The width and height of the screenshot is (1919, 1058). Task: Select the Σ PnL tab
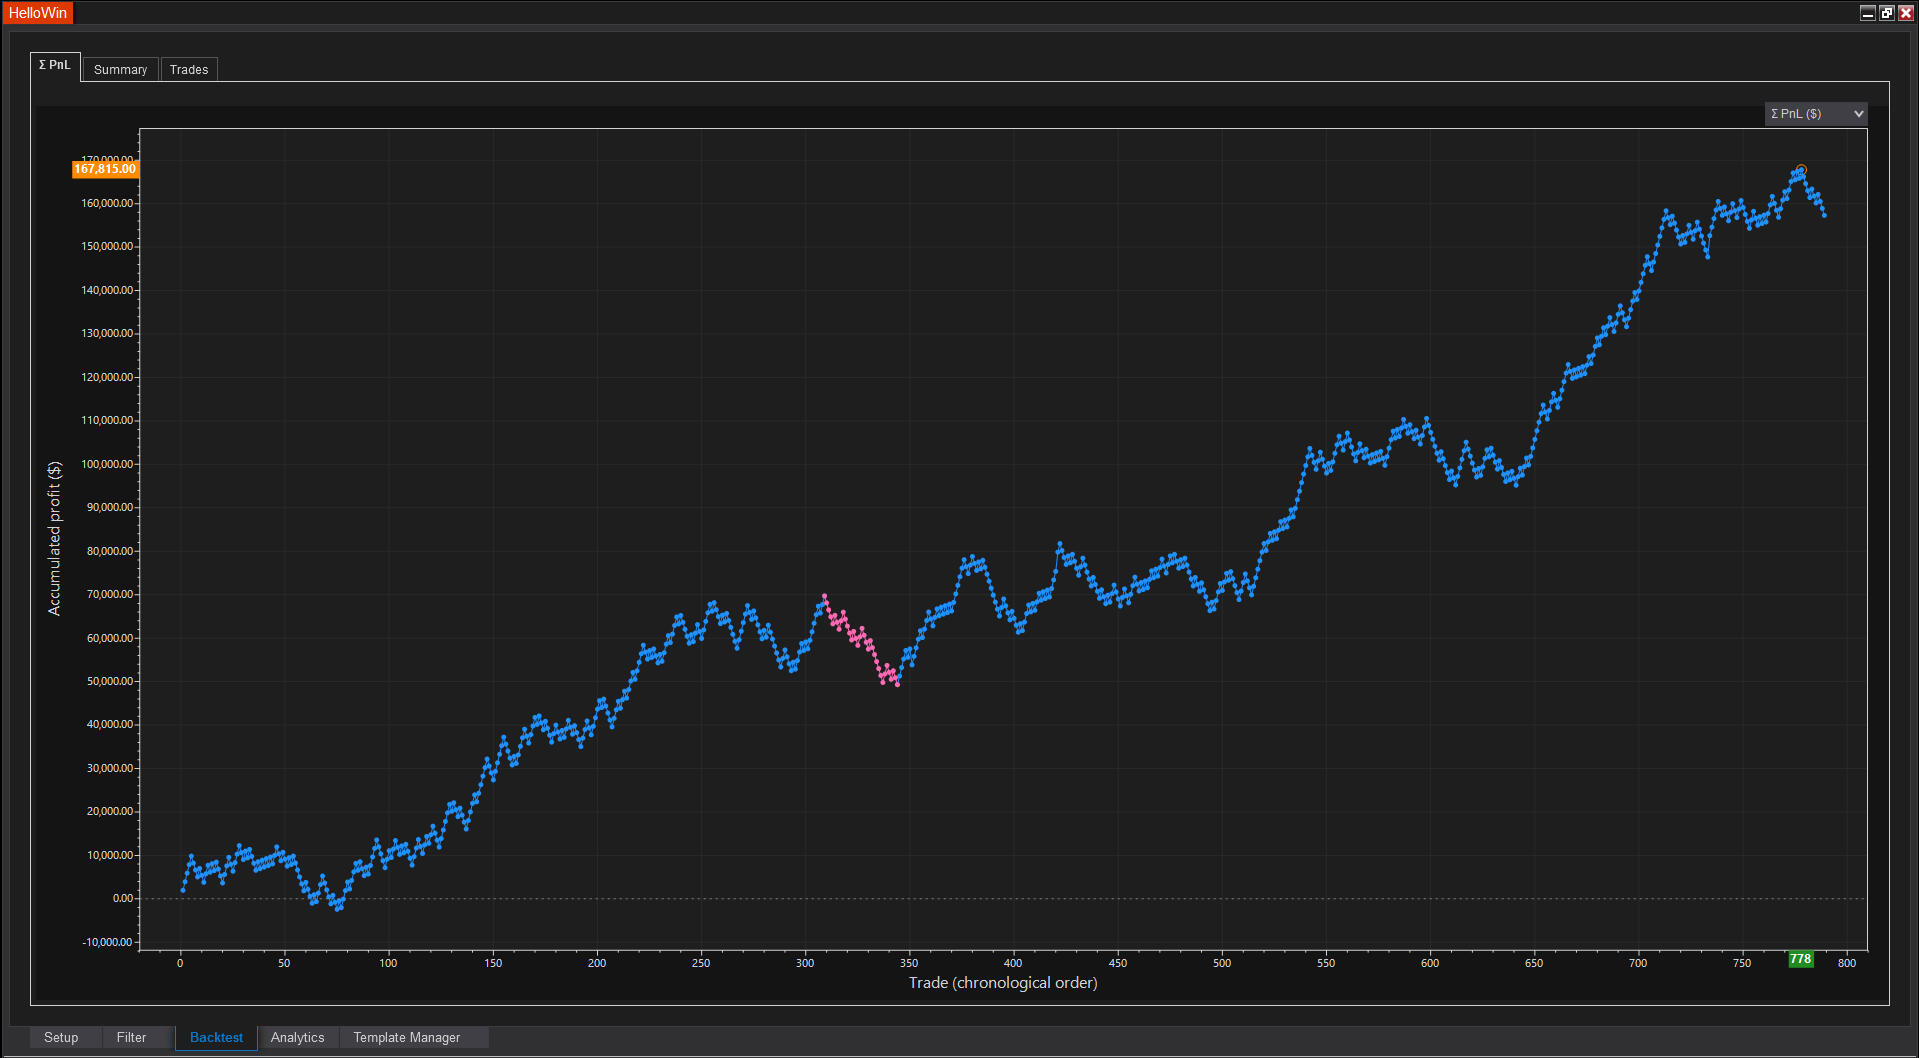55,65
